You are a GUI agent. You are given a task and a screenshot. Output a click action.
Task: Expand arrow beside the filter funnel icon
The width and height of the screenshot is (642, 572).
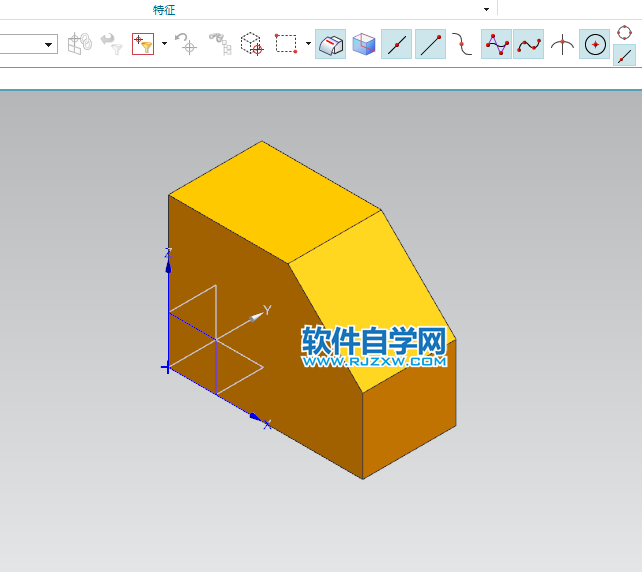pyautogui.click(x=164, y=45)
